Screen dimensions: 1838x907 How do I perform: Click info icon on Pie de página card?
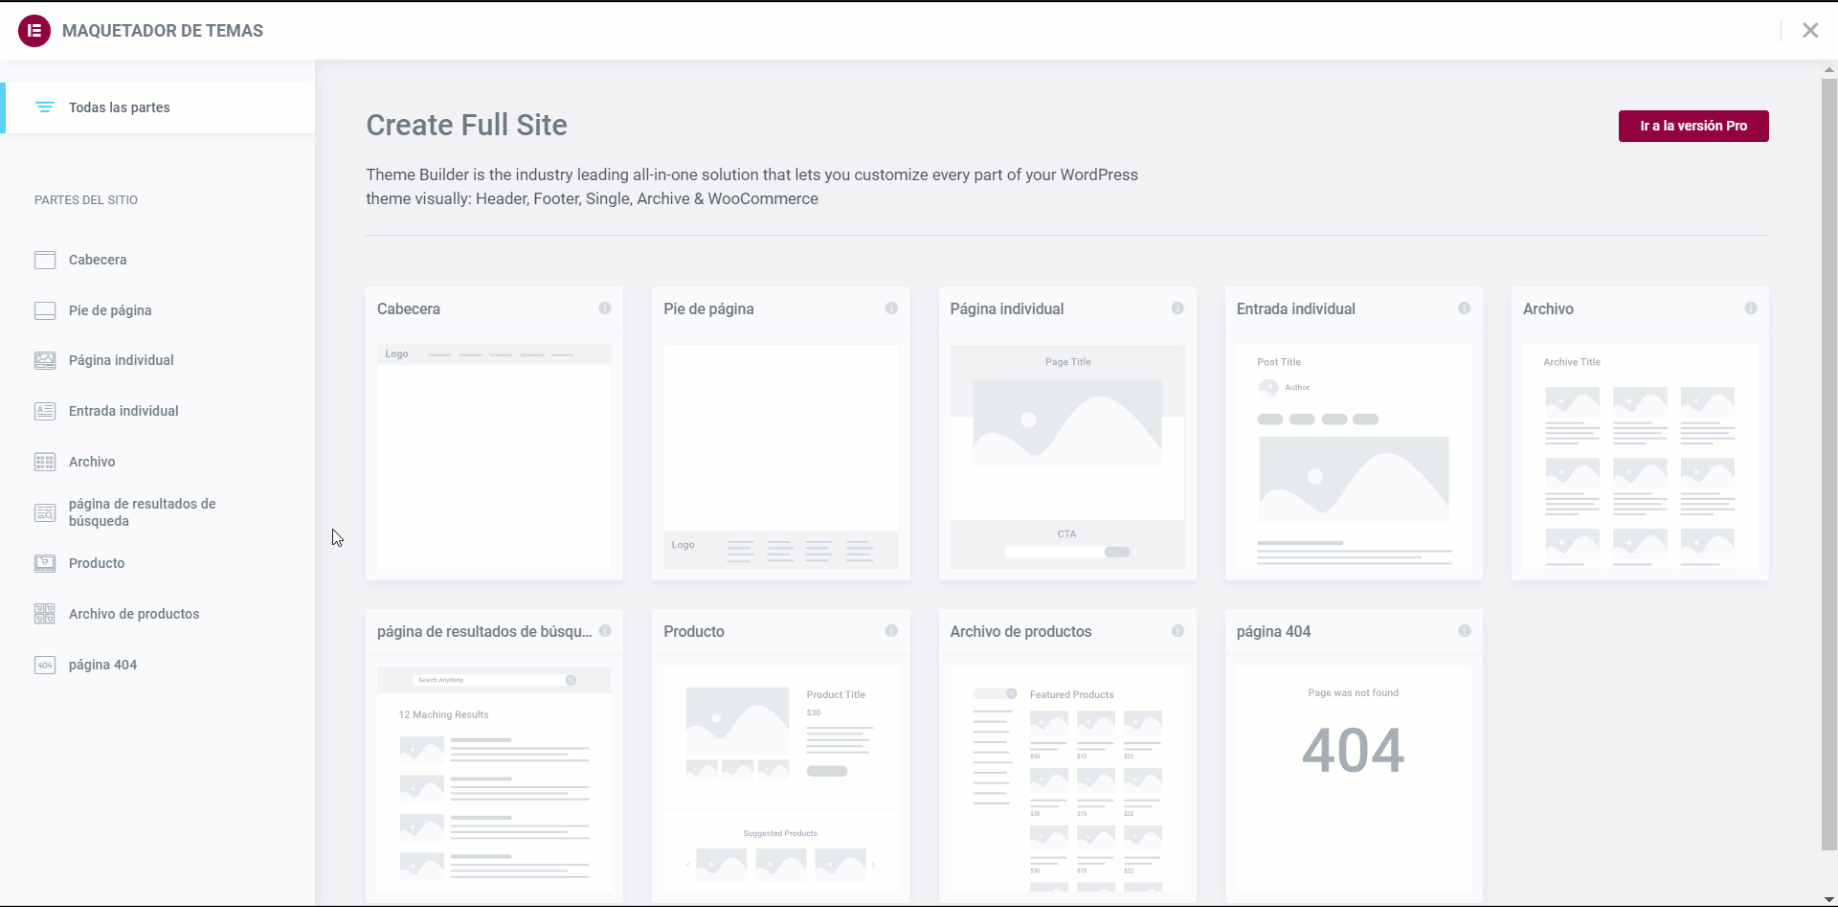(x=891, y=309)
